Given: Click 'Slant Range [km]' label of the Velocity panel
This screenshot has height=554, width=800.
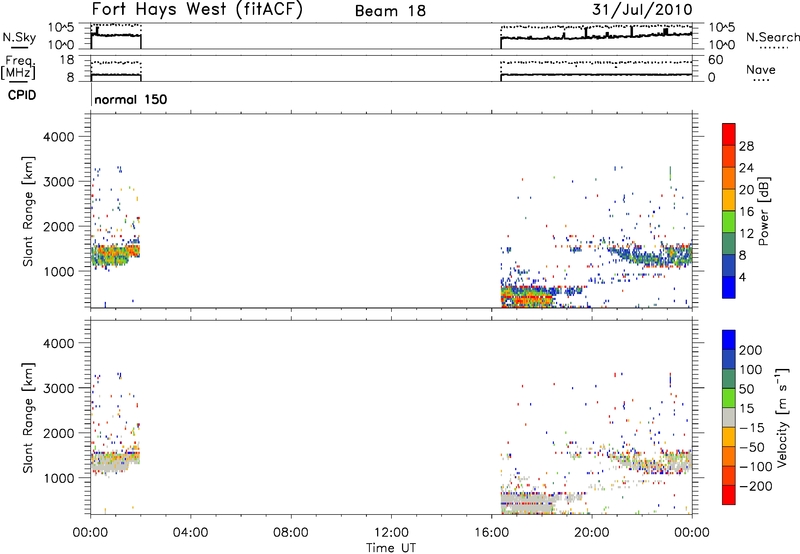Looking at the screenshot, I should (28, 418).
